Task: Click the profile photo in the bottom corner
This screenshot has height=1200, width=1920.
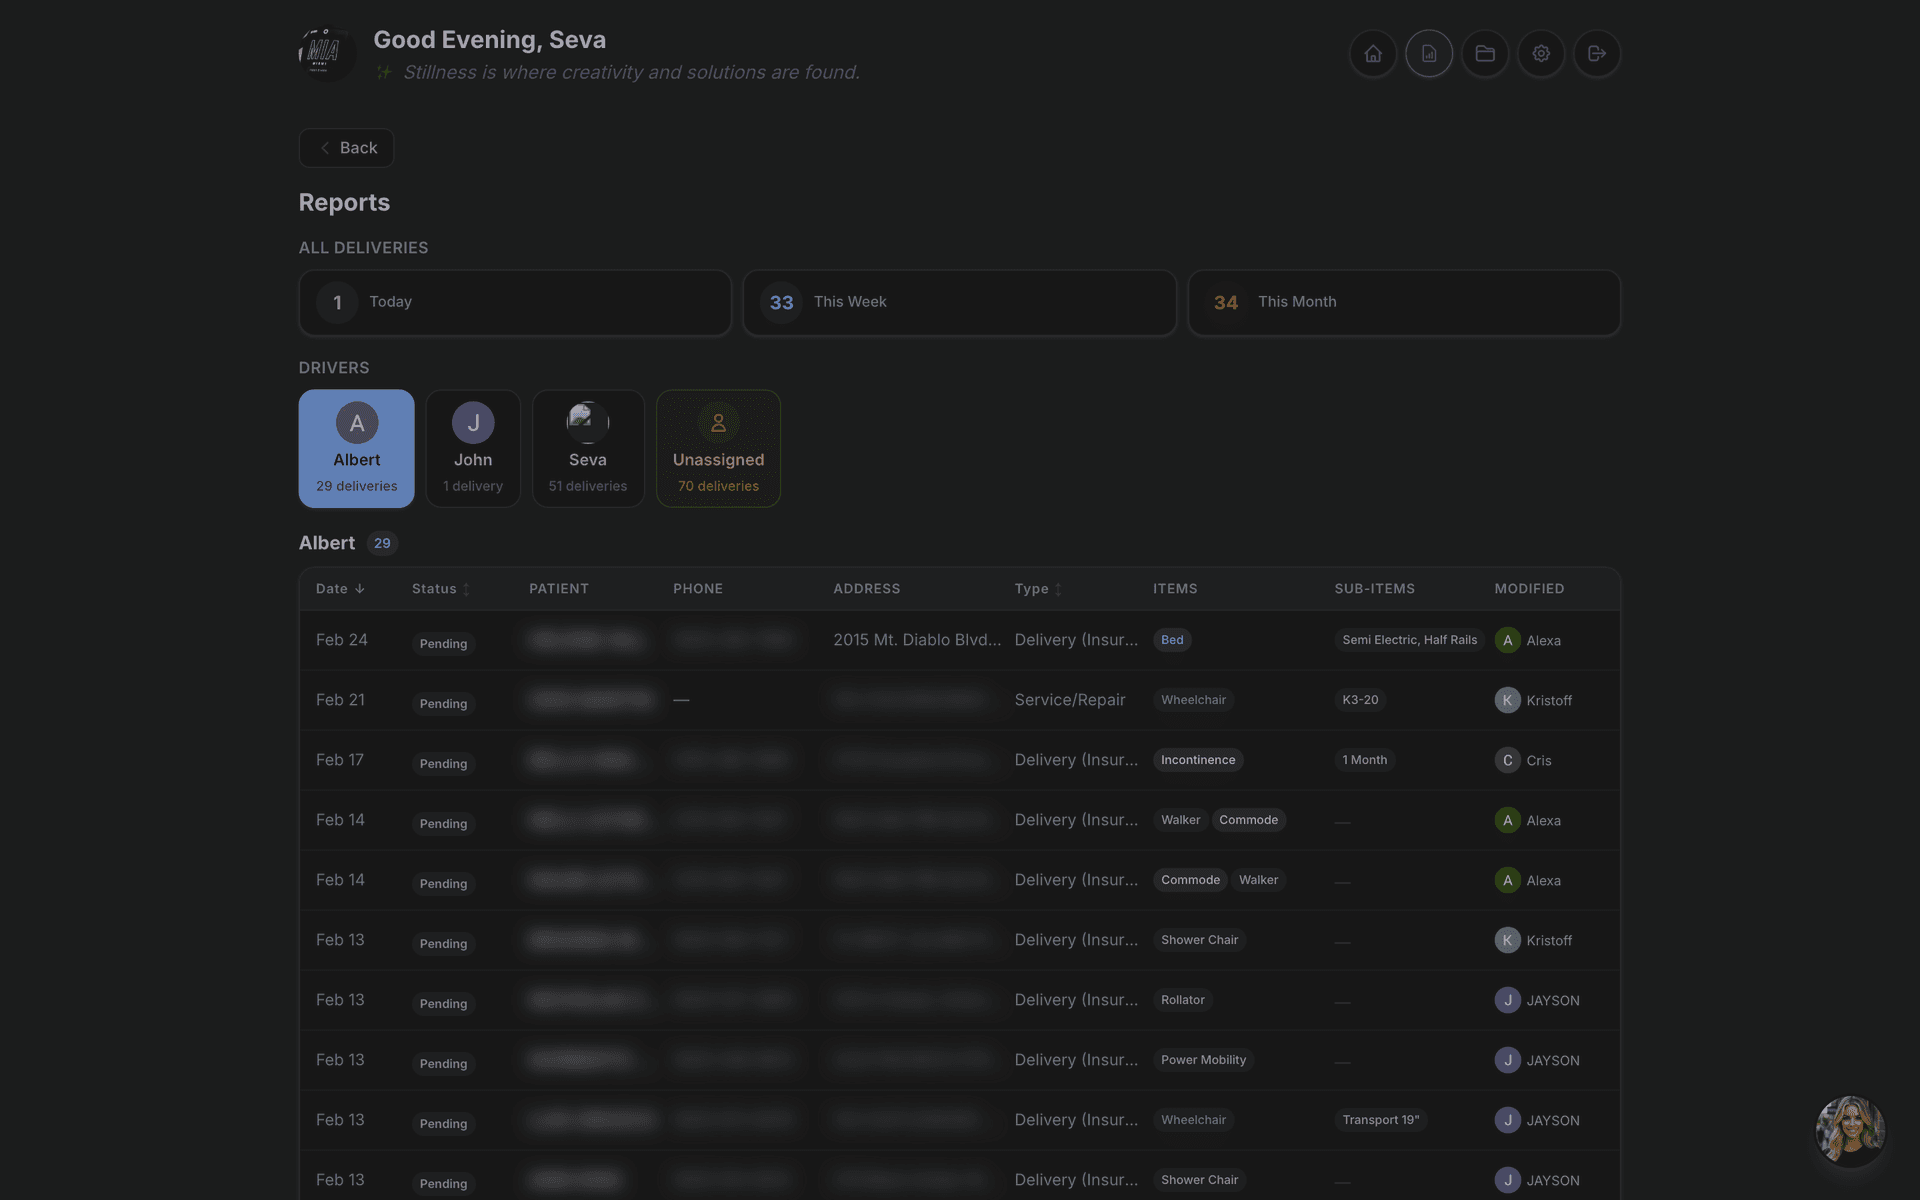Action: coord(1849,1130)
